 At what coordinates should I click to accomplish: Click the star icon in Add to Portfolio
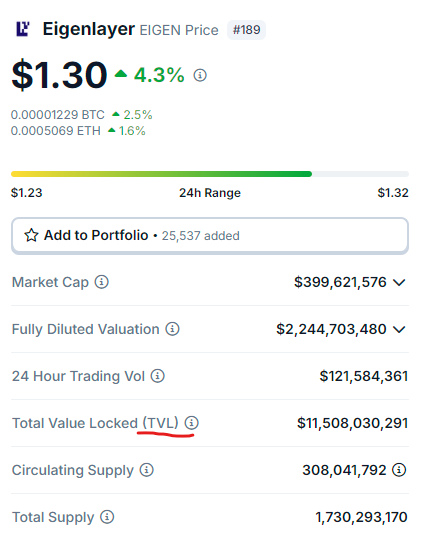[31, 235]
